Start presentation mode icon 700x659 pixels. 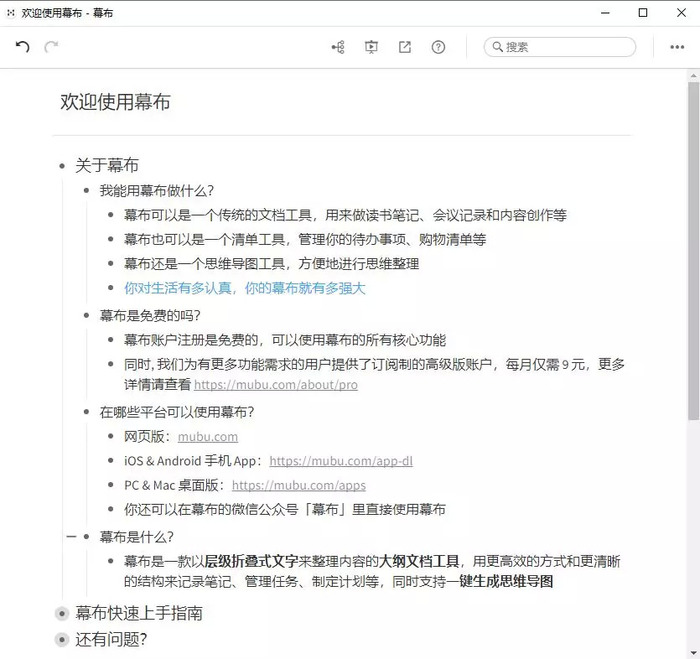click(x=371, y=47)
